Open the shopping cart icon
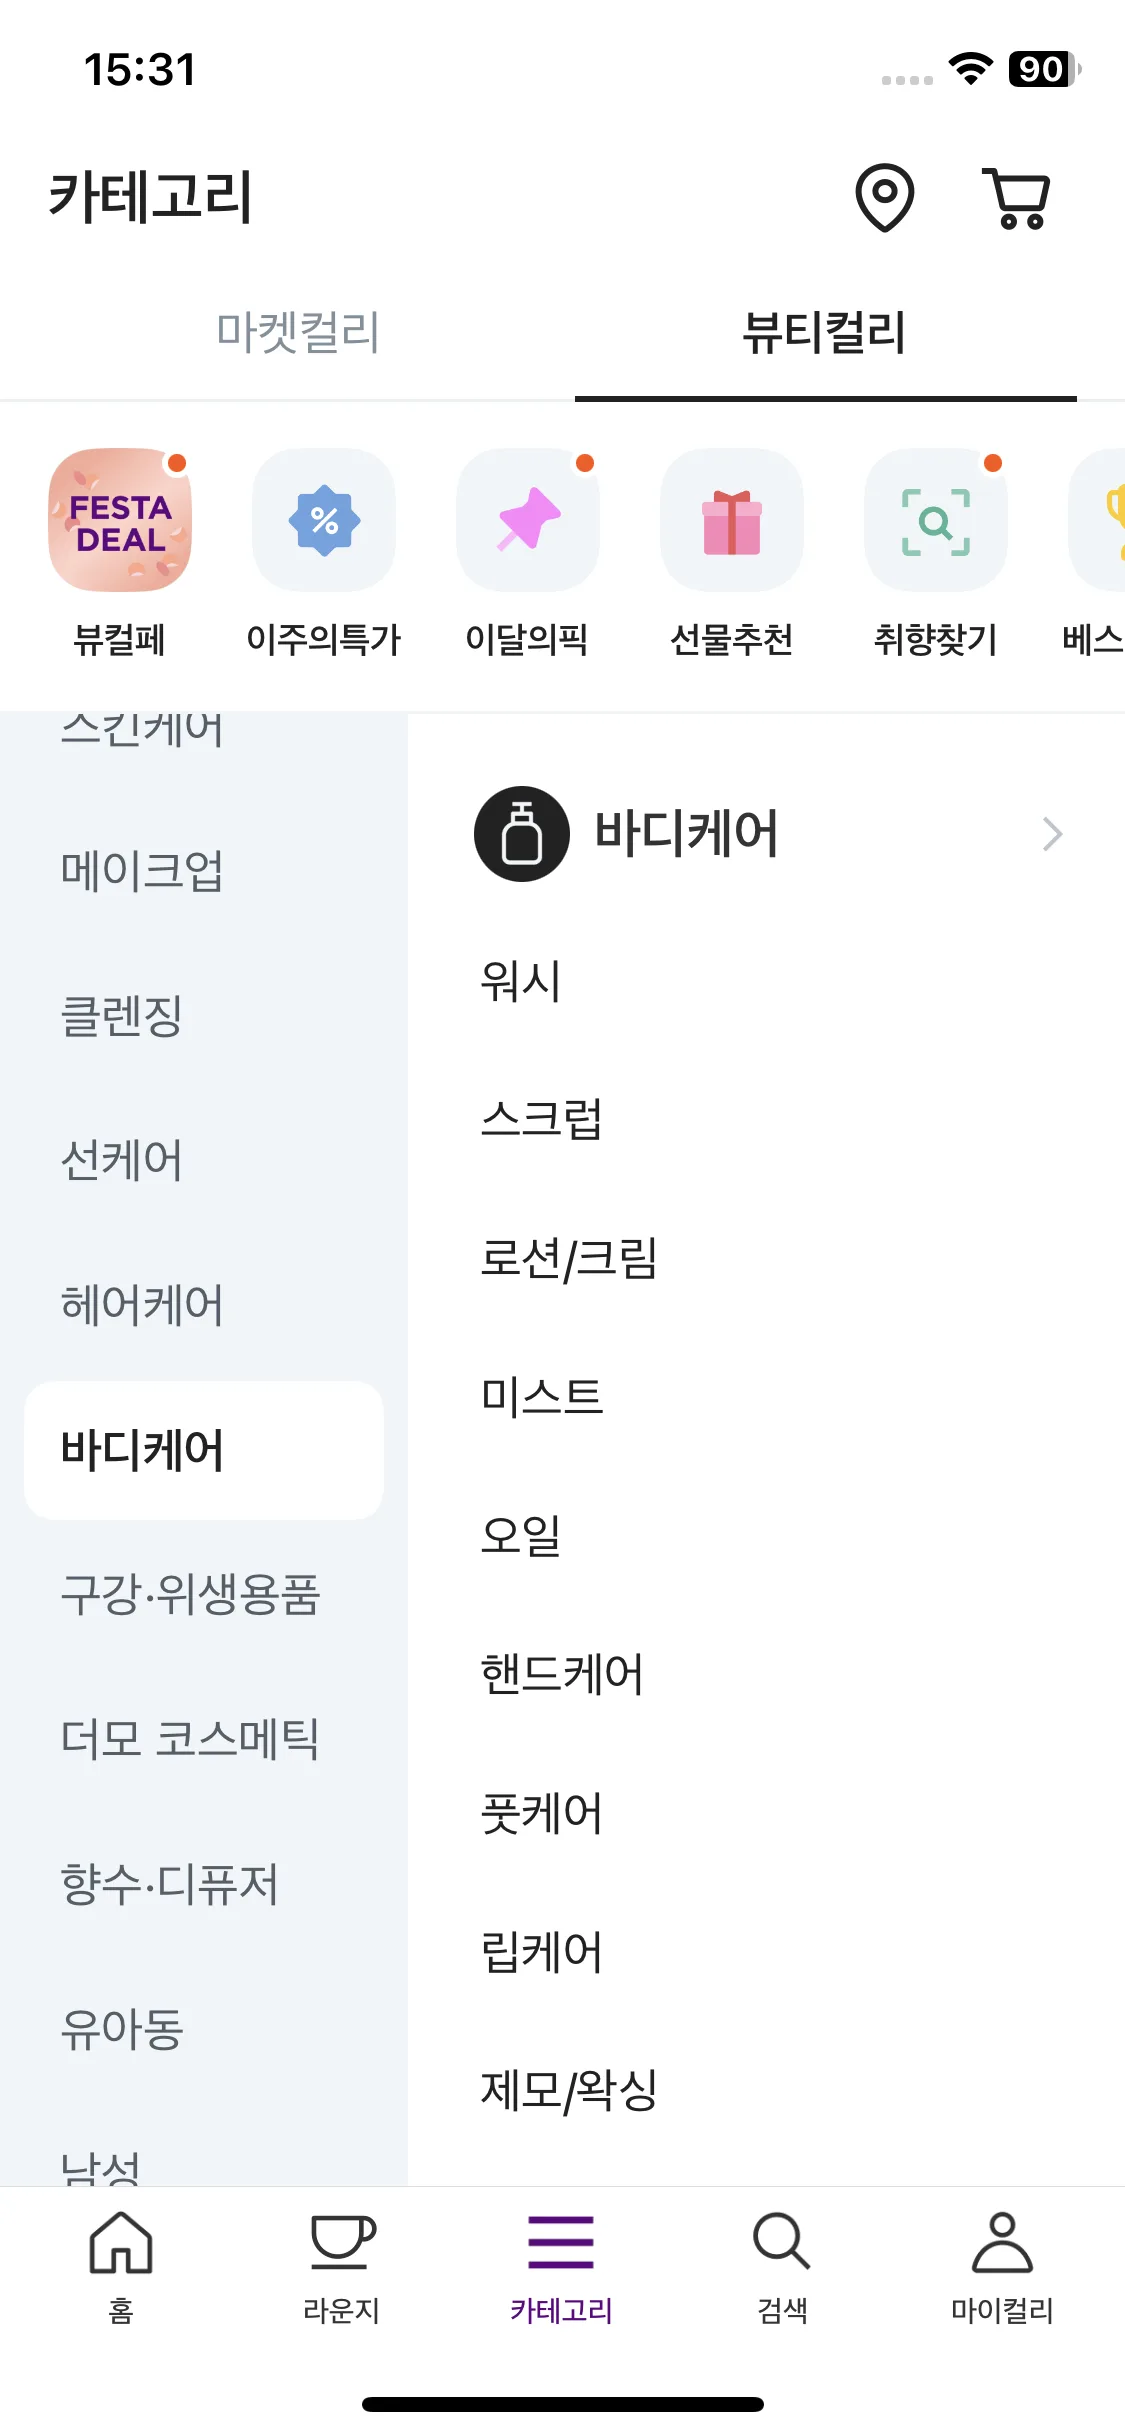This screenshot has width=1125, height=2436. (x=1017, y=198)
